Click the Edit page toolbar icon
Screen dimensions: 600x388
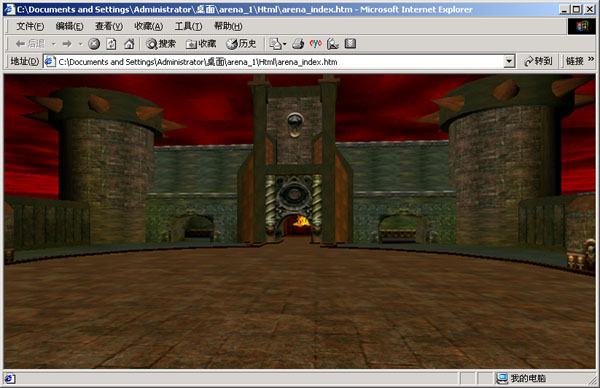(x=333, y=44)
